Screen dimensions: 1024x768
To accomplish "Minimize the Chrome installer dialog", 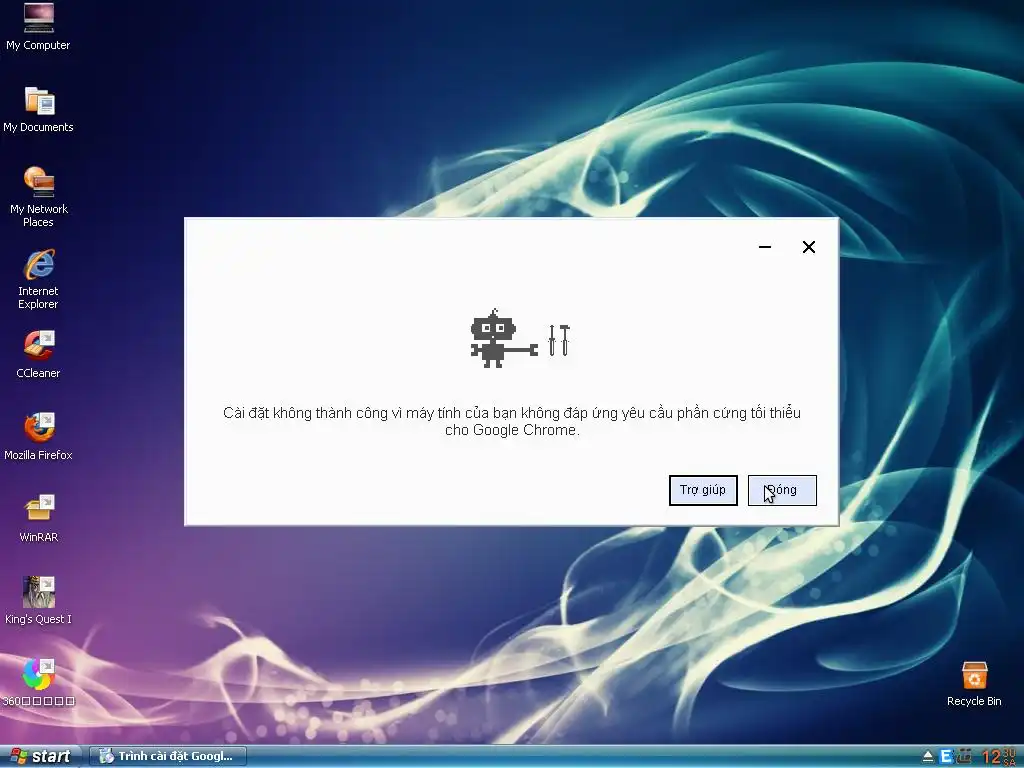I will click(765, 247).
